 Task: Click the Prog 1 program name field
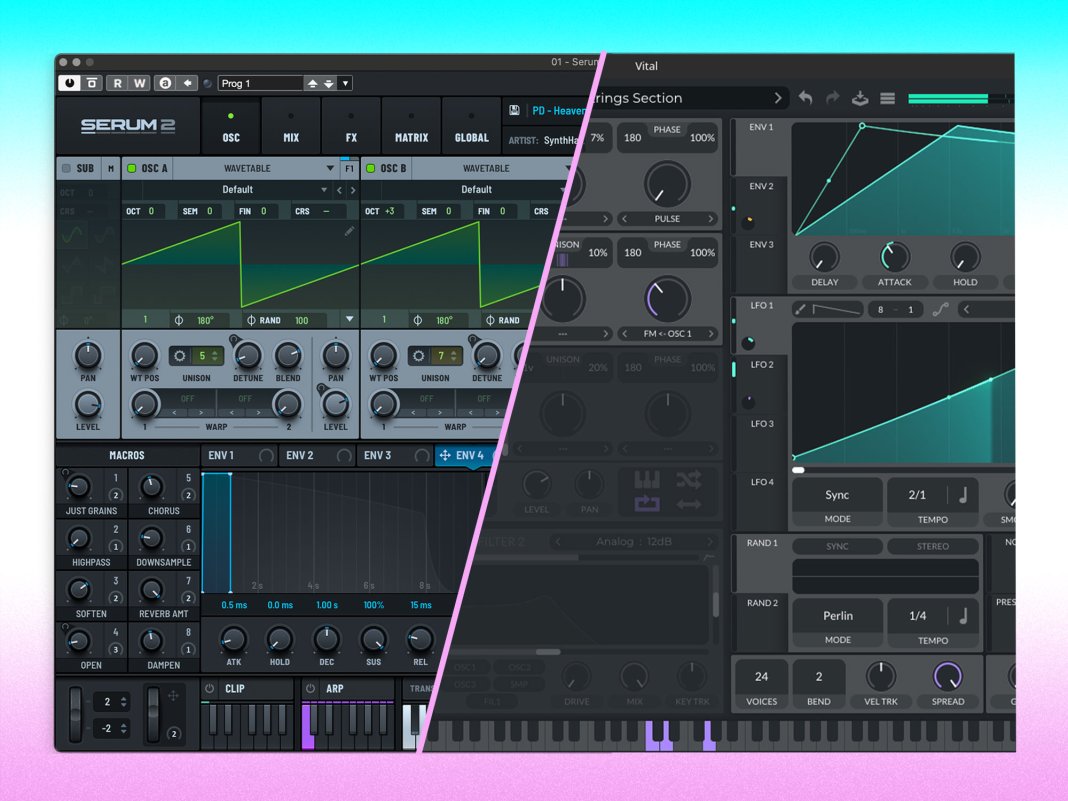click(x=261, y=83)
